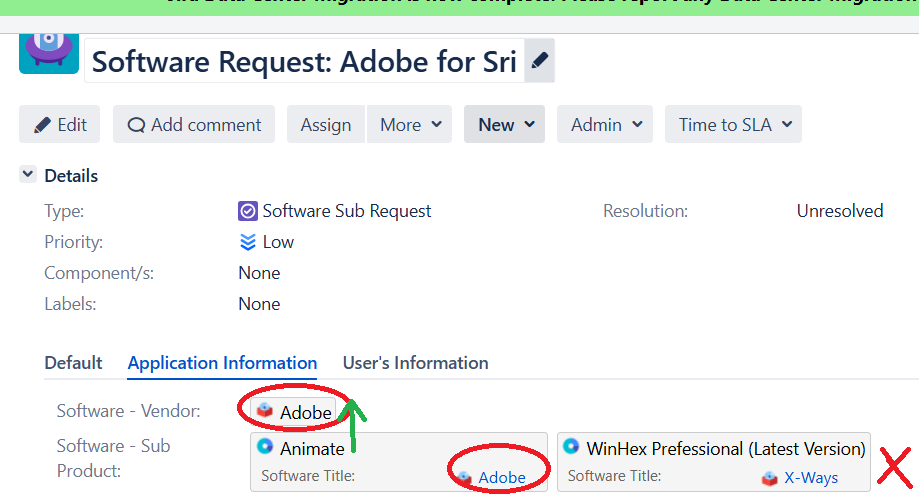
Task: Collapse the Details section chevron
Action: 28,174
